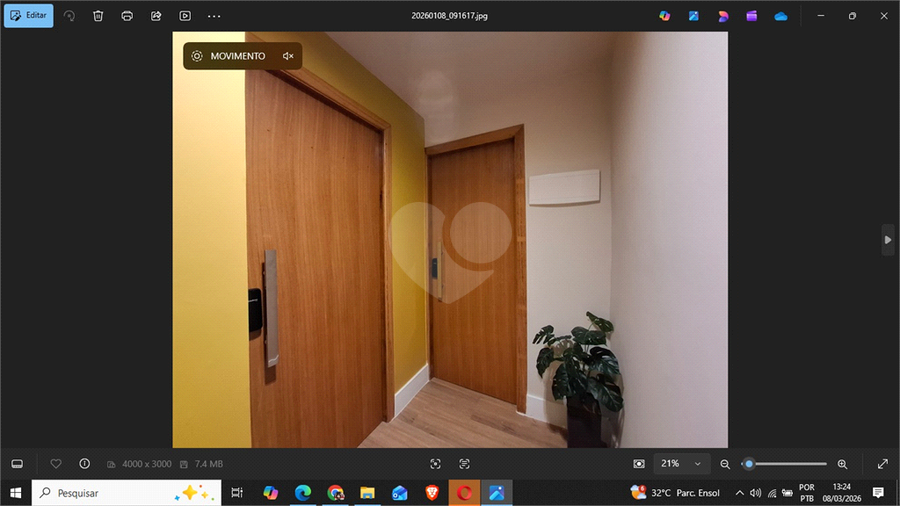Show hidden system tray icons chevron
Viewport: 900px width, 506px height.
(x=740, y=493)
